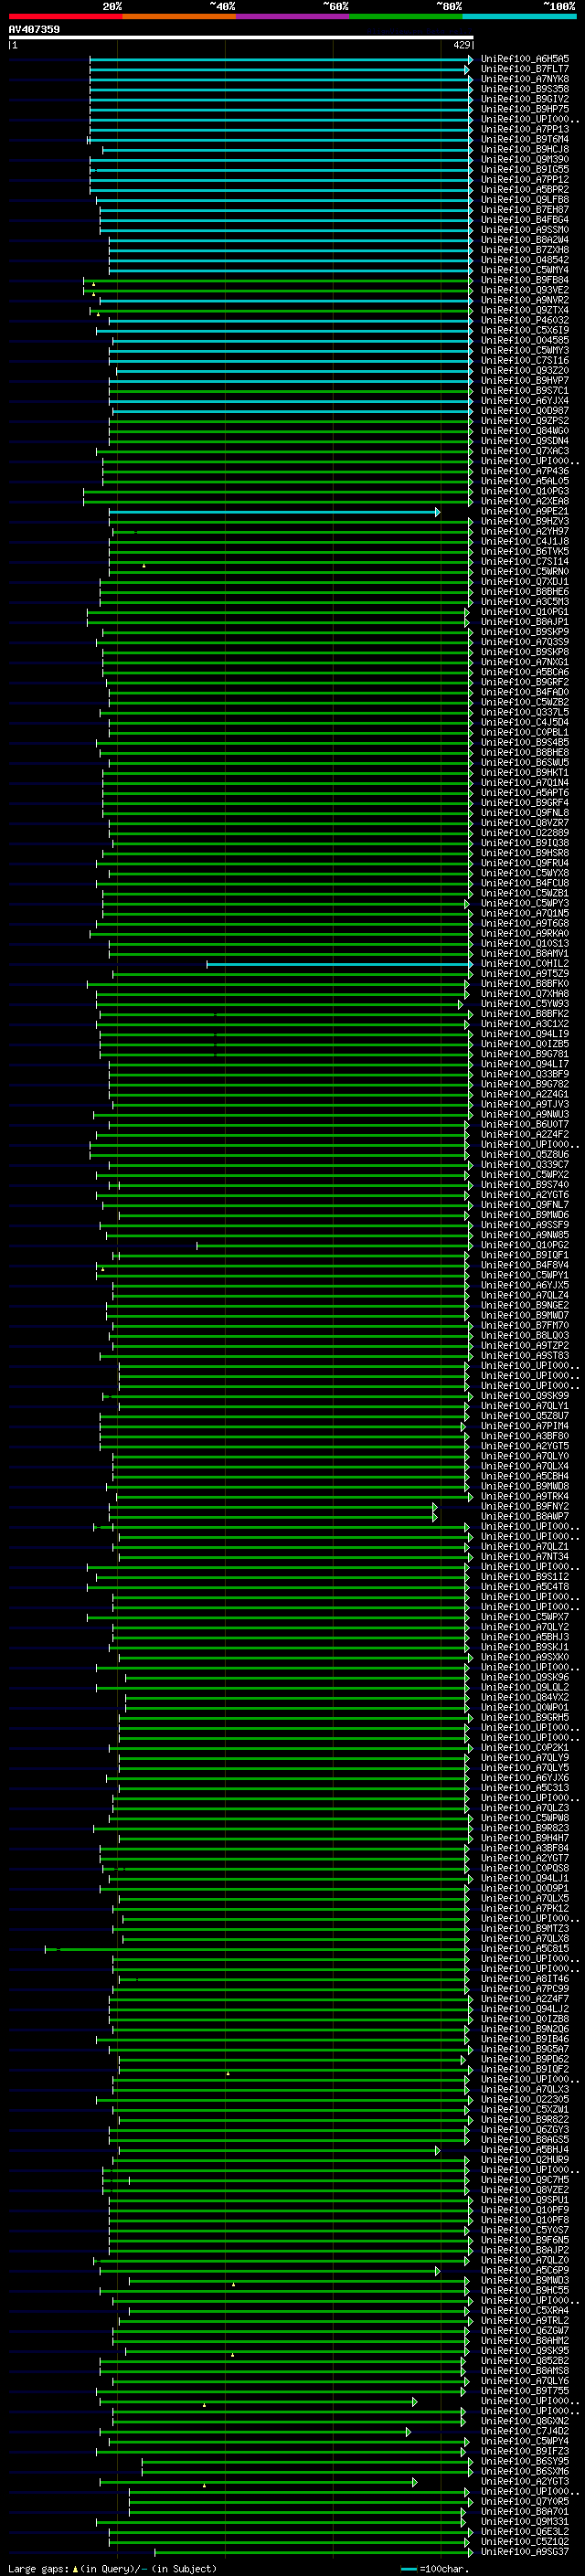The height and width of the screenshot is (2576, 585).
Task: Select the UniRef100_Q93Z20 label
Action: point(525,370)
